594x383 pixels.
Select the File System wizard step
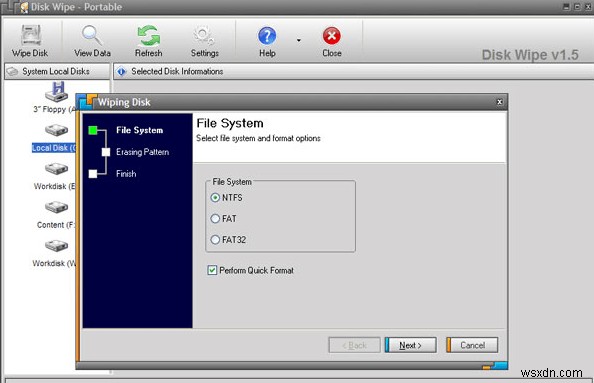point(139,130)
